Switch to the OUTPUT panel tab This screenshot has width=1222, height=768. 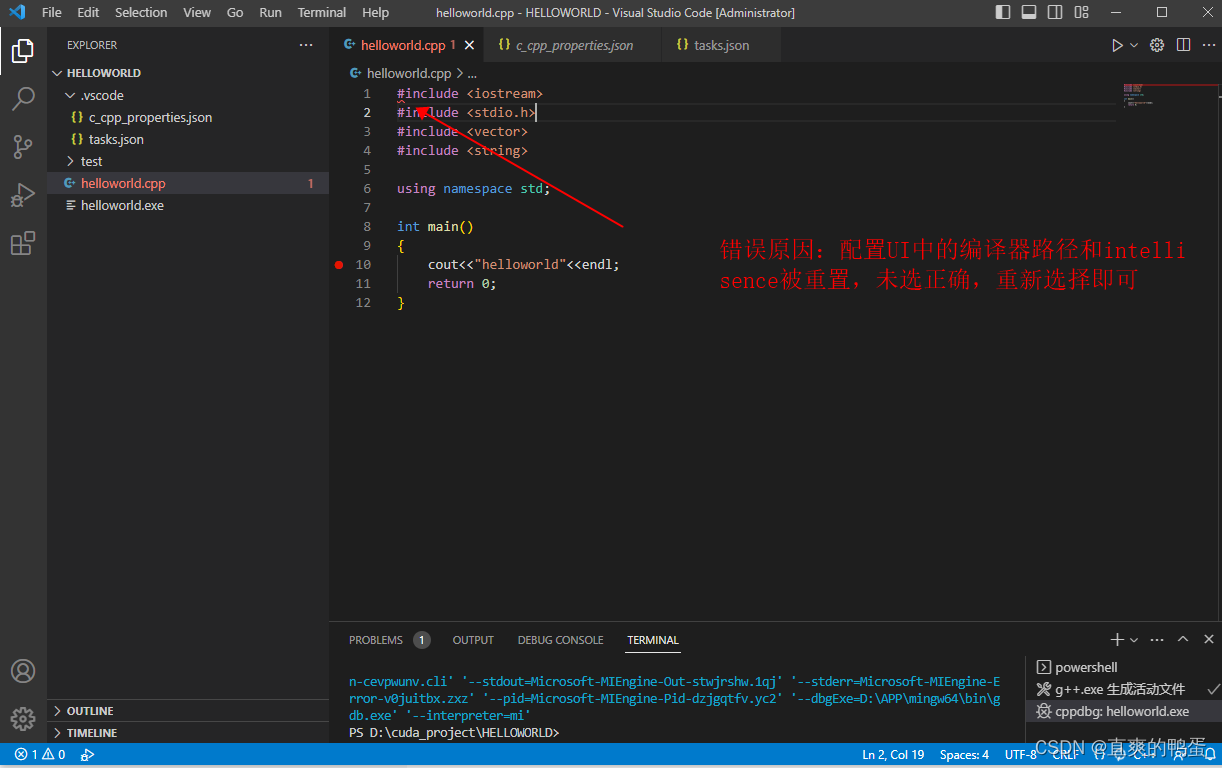pyautogui.click(x=473, y=640)
